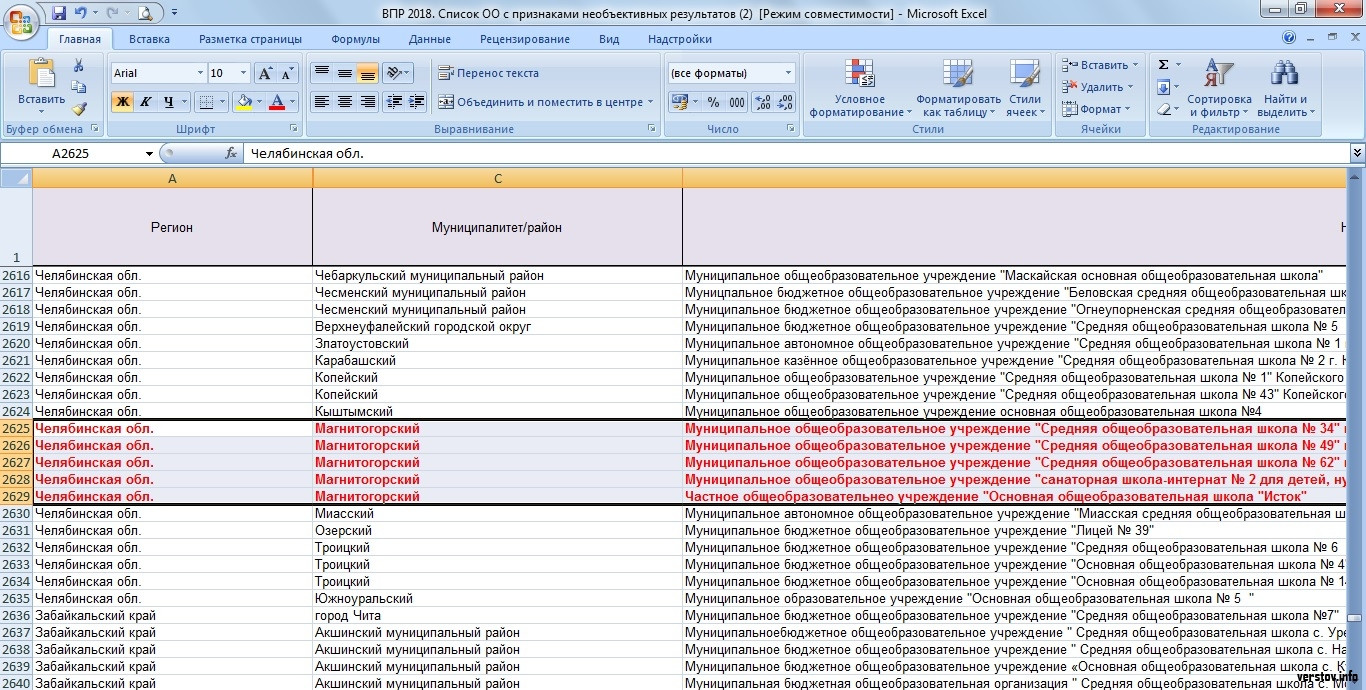
Task: Open the font size dropdown
Action: click(x=243, y=73)
